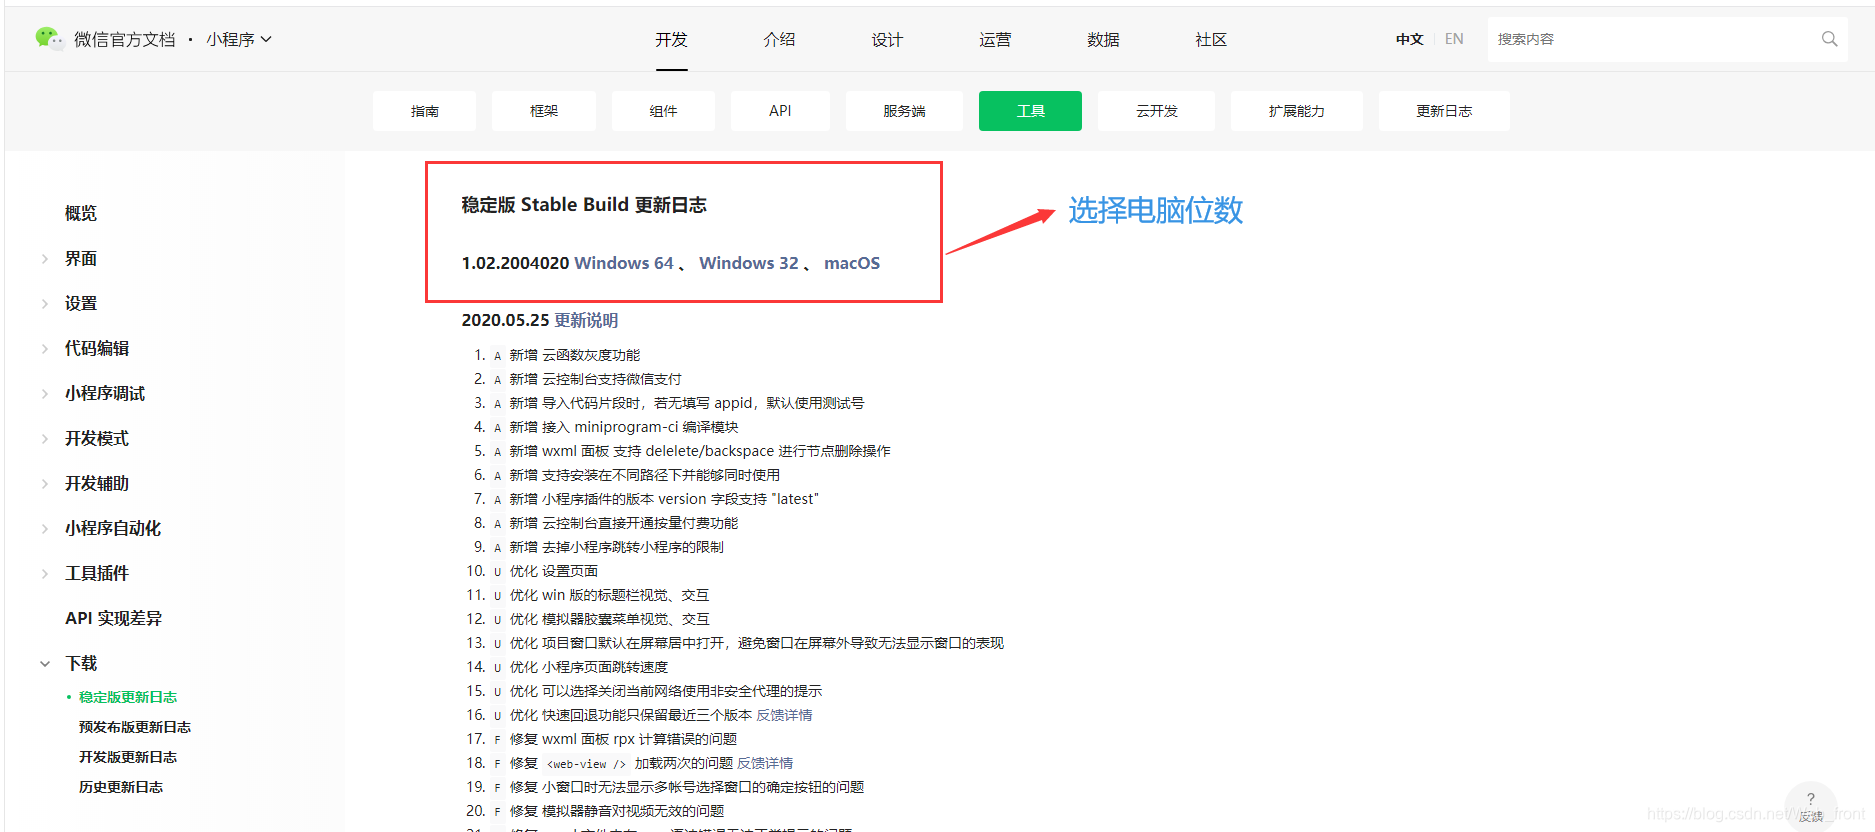
Task: Expand the 界面 sidebar section
Action: [45, 259]
